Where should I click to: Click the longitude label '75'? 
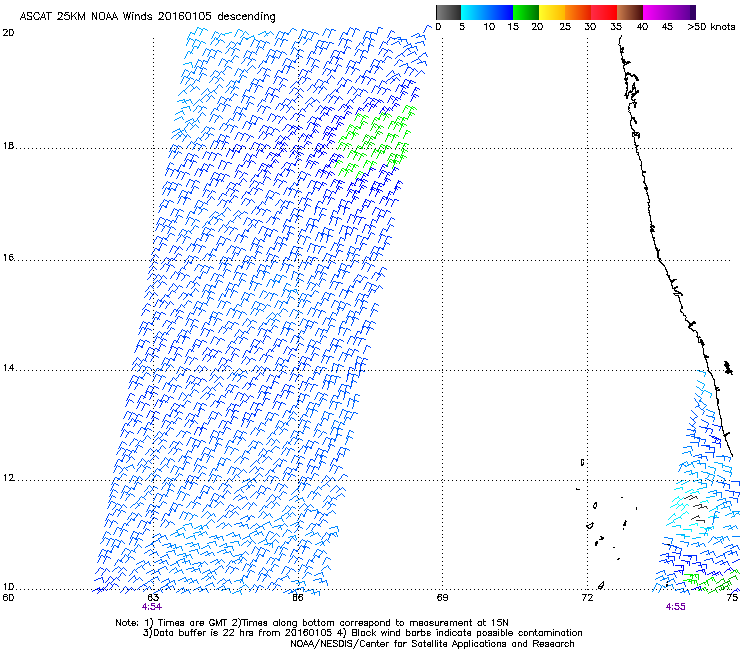point(732,598)
